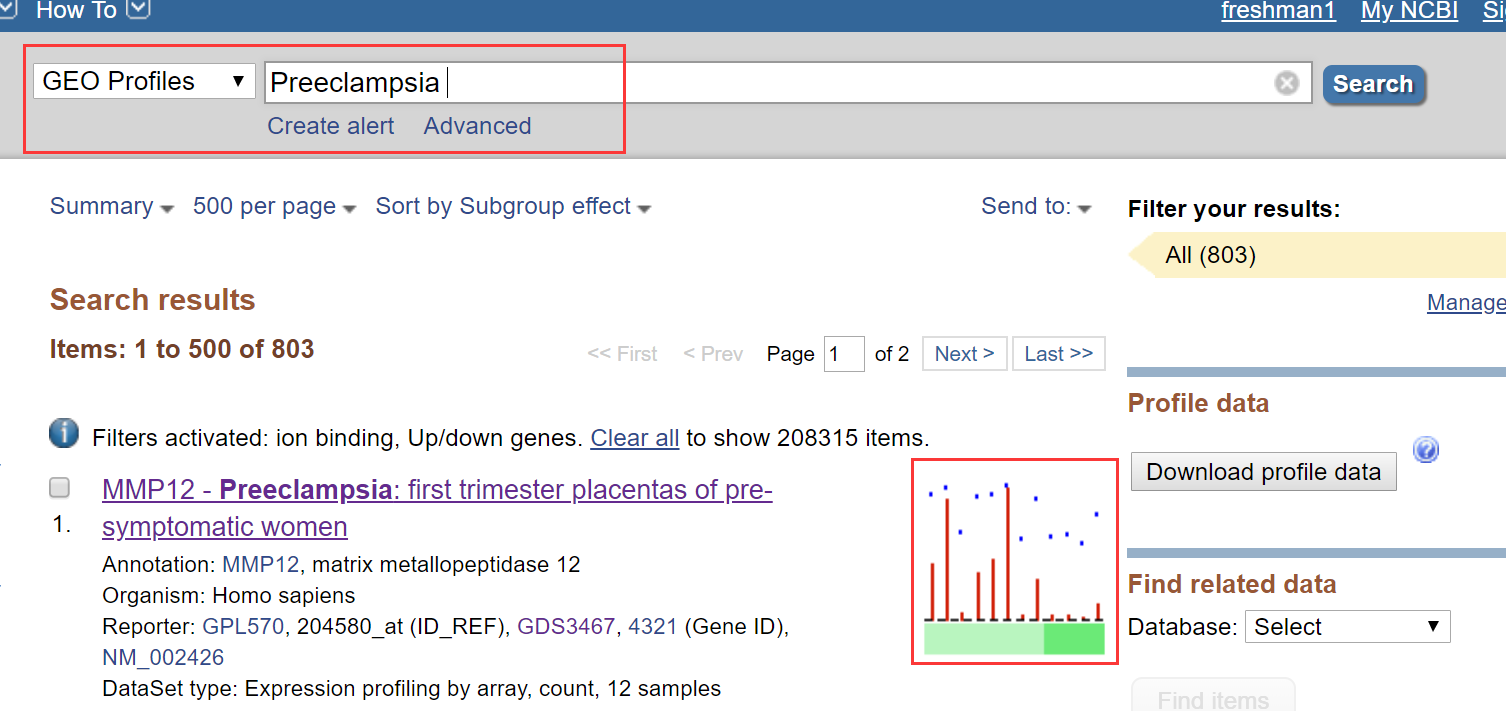Open the freshman1 account link
Image resolution: width=1506 pixels, height=711 pixels.
tap(1278, 11)
